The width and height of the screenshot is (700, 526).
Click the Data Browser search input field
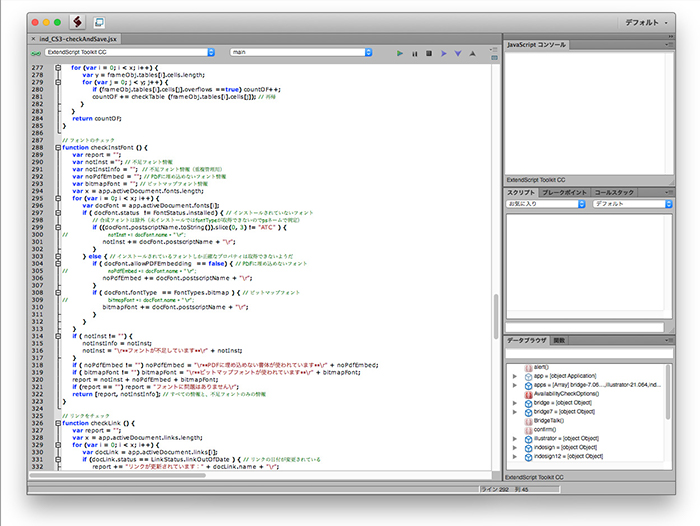[590, 352]
